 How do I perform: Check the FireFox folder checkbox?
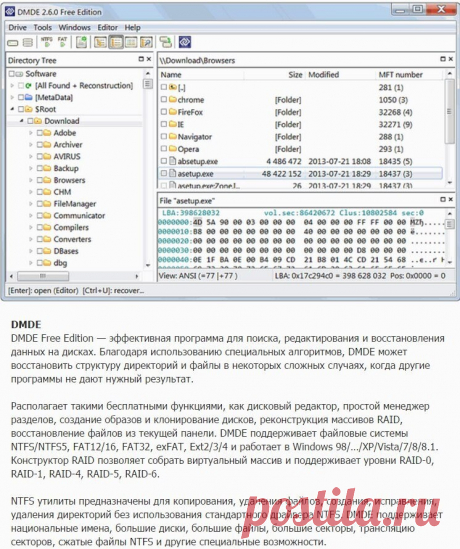coord(164,112)
